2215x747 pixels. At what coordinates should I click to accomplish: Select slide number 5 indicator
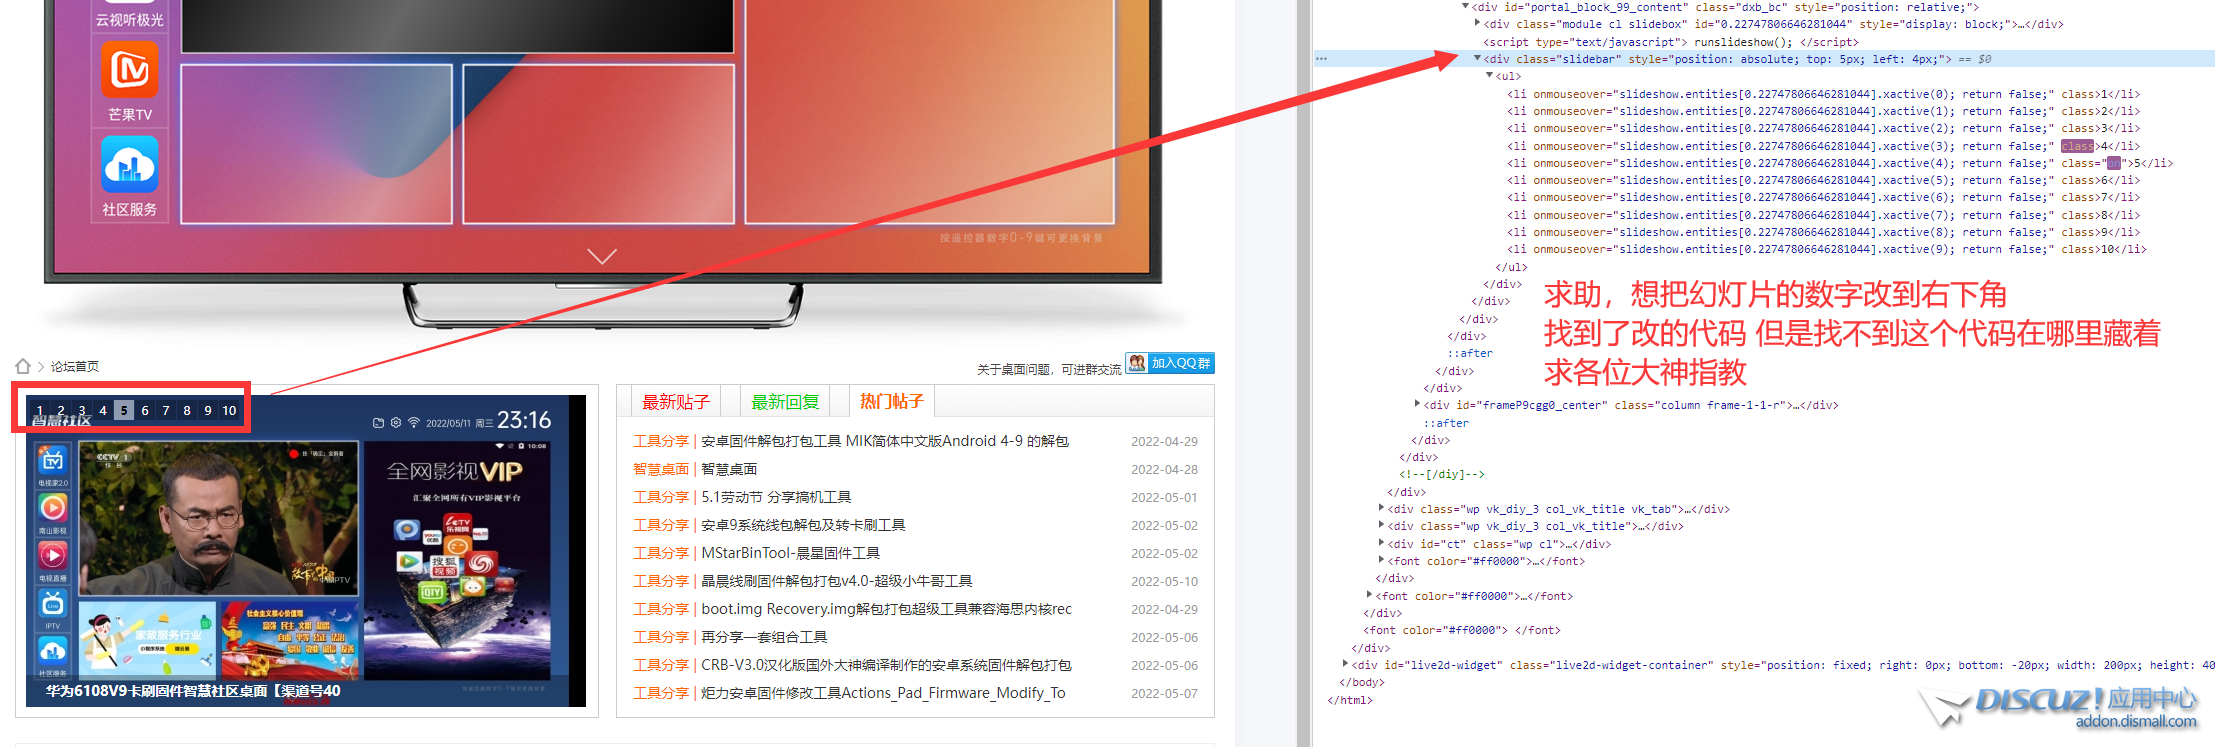click(x=124, y=410)
